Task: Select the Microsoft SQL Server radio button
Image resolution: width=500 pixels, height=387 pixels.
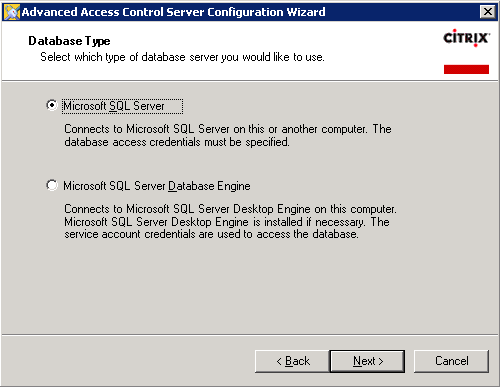Action: (x=52, y=105)
